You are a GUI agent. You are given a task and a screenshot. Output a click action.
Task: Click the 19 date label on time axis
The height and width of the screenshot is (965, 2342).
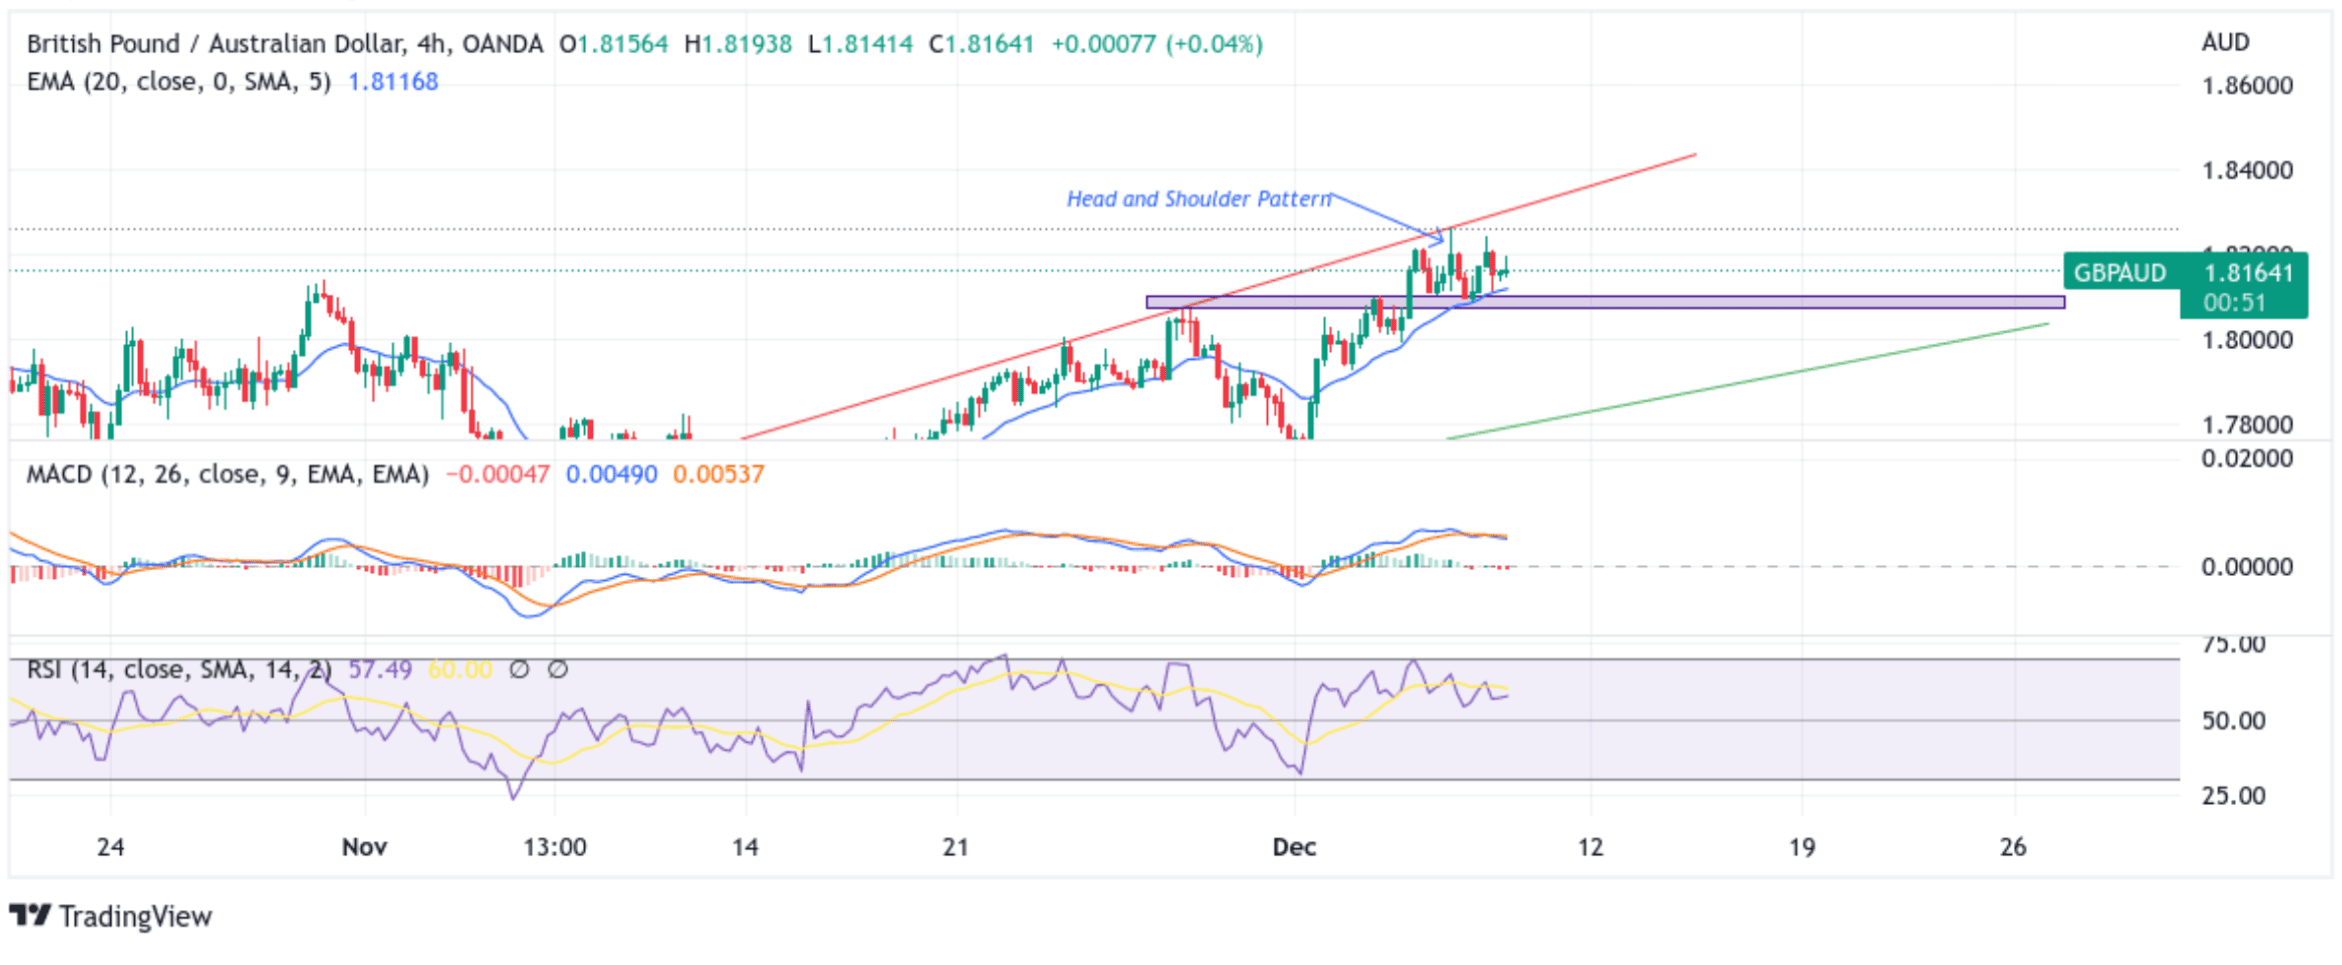click(x=1801, y=847)
